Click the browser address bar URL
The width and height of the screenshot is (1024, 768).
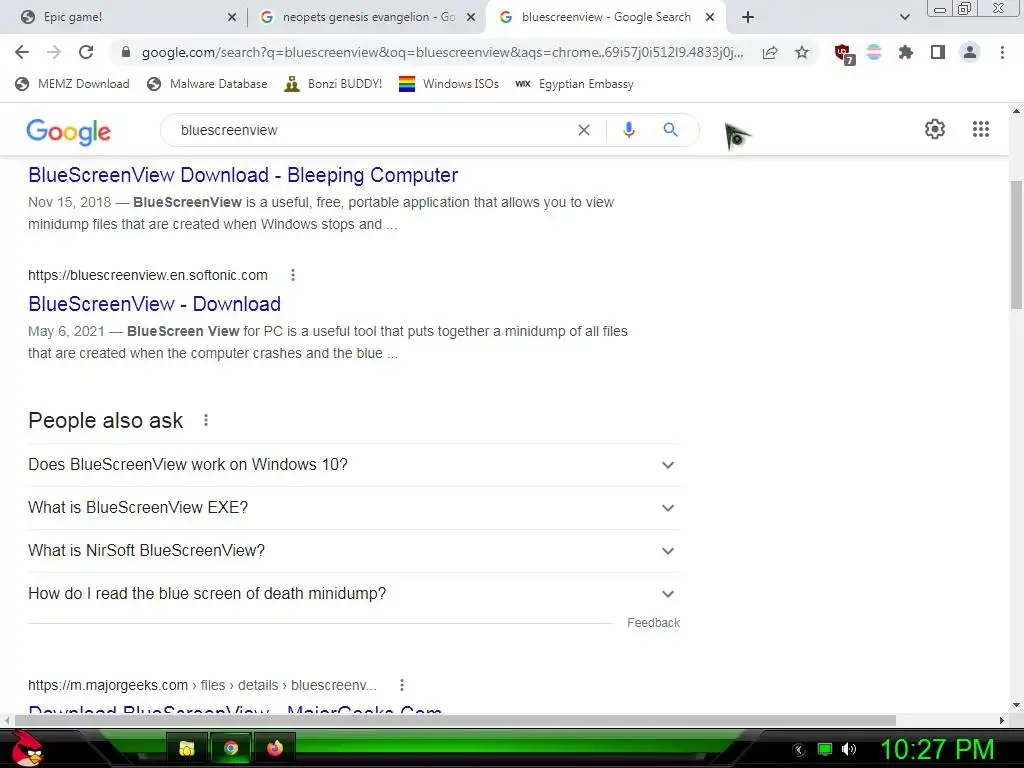pos(442,52)
